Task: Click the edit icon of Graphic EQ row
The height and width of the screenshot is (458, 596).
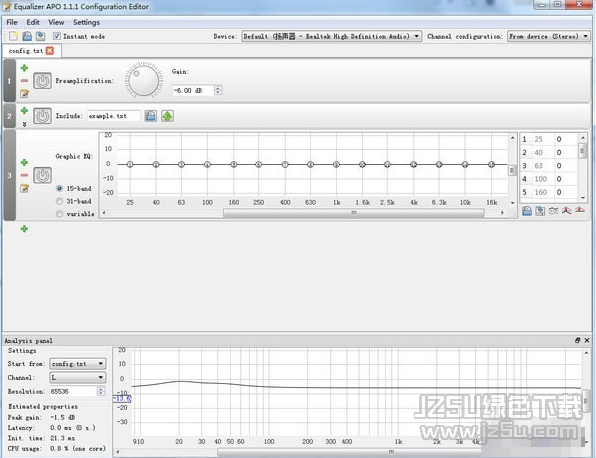Action: pyautogui.click(x=24, y=188)
